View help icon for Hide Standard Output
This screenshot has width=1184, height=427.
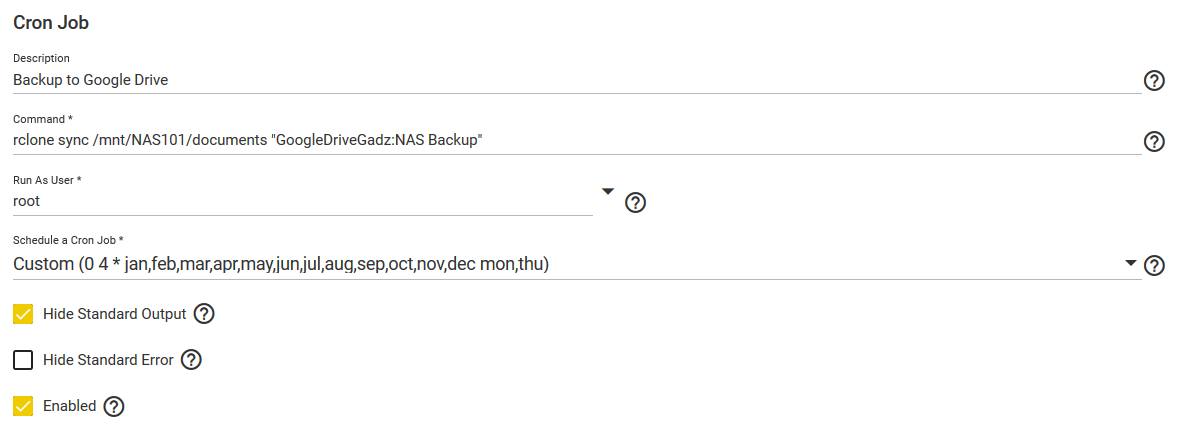(x=204, y=314)
